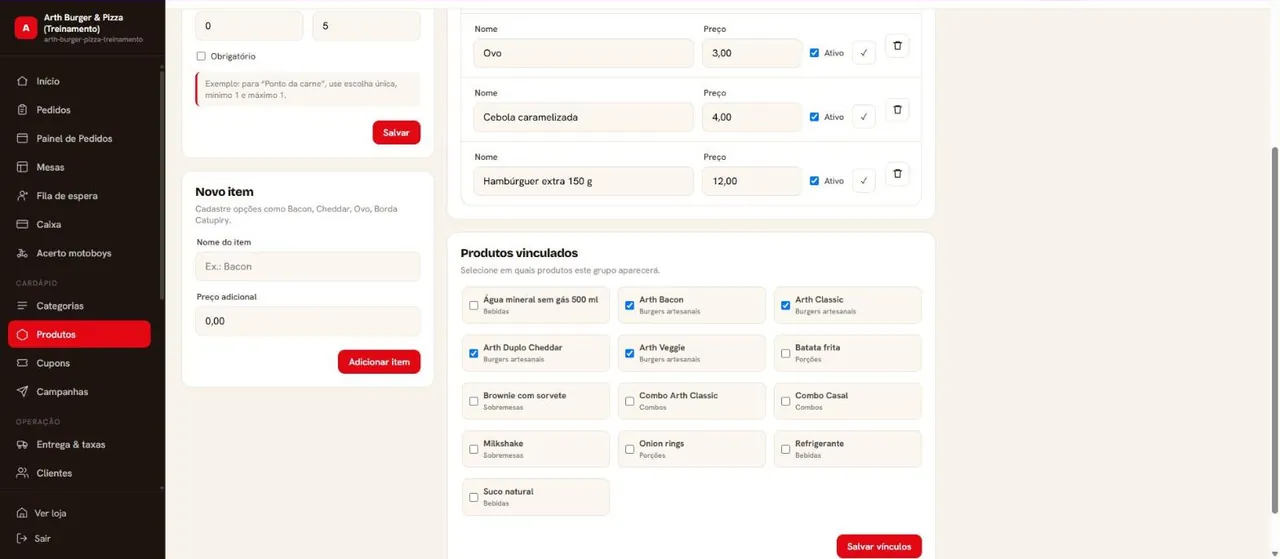Click the price field showing 12,00
Image resolution: width=1280 pixels, height=559 pixels.
click(751, 181)
